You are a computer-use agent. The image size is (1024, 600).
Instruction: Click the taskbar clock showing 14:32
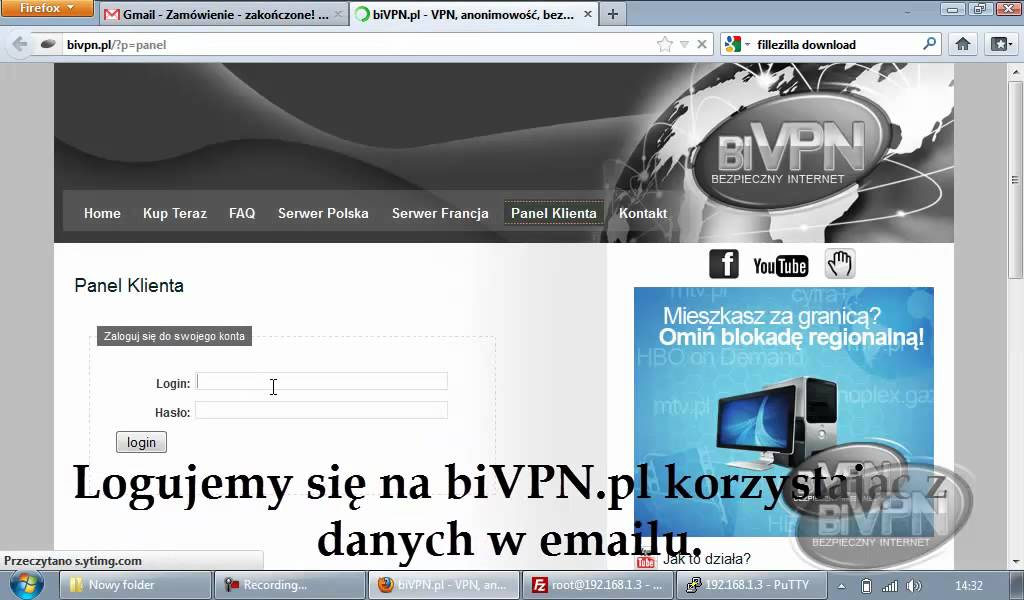(x=968, y=586)
